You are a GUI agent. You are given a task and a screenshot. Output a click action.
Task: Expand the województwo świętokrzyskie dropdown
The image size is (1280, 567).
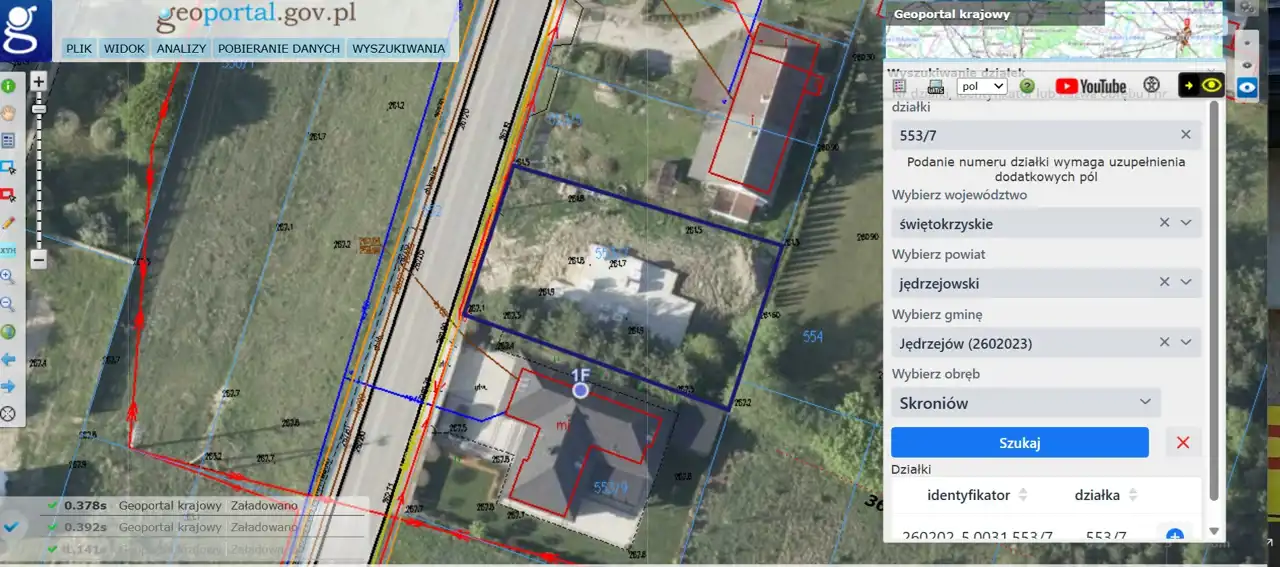point(1186,223)
